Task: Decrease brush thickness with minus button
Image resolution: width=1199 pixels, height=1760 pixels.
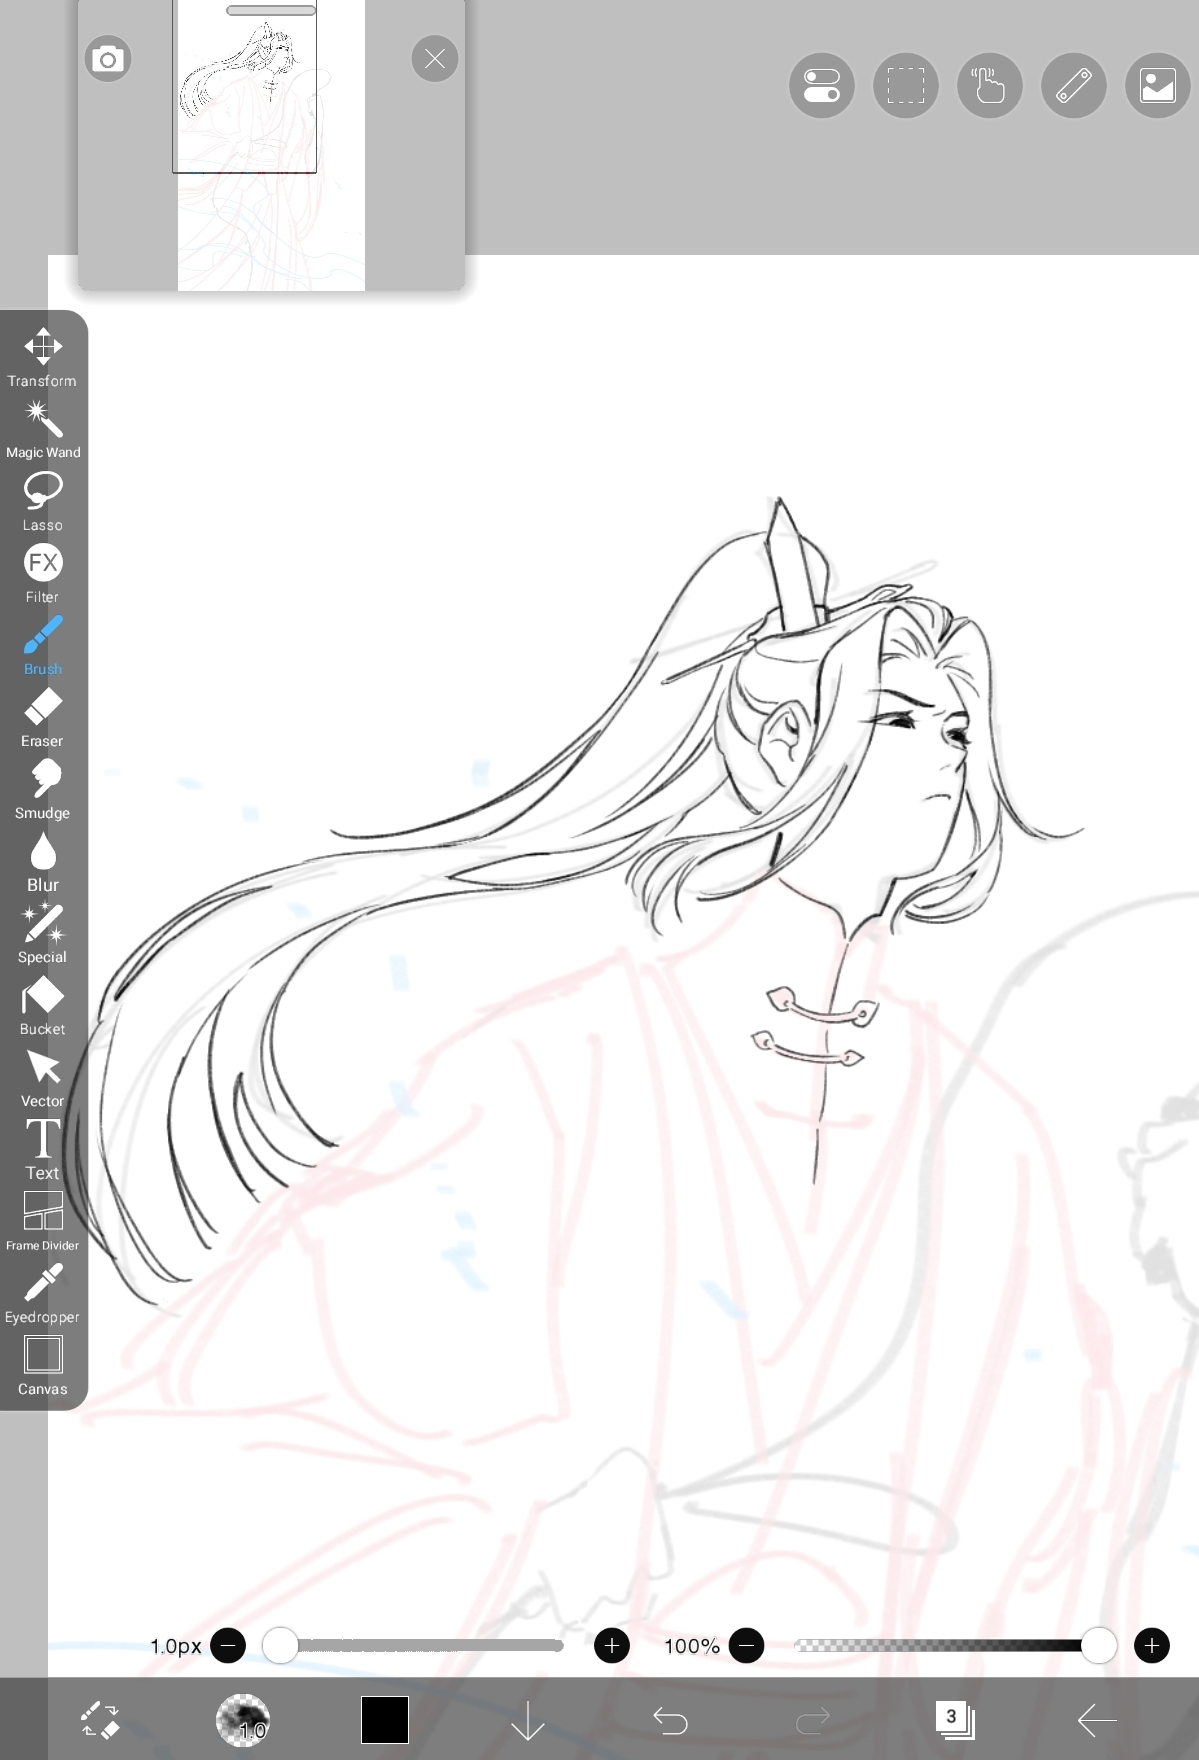Action: (228, 1645)
